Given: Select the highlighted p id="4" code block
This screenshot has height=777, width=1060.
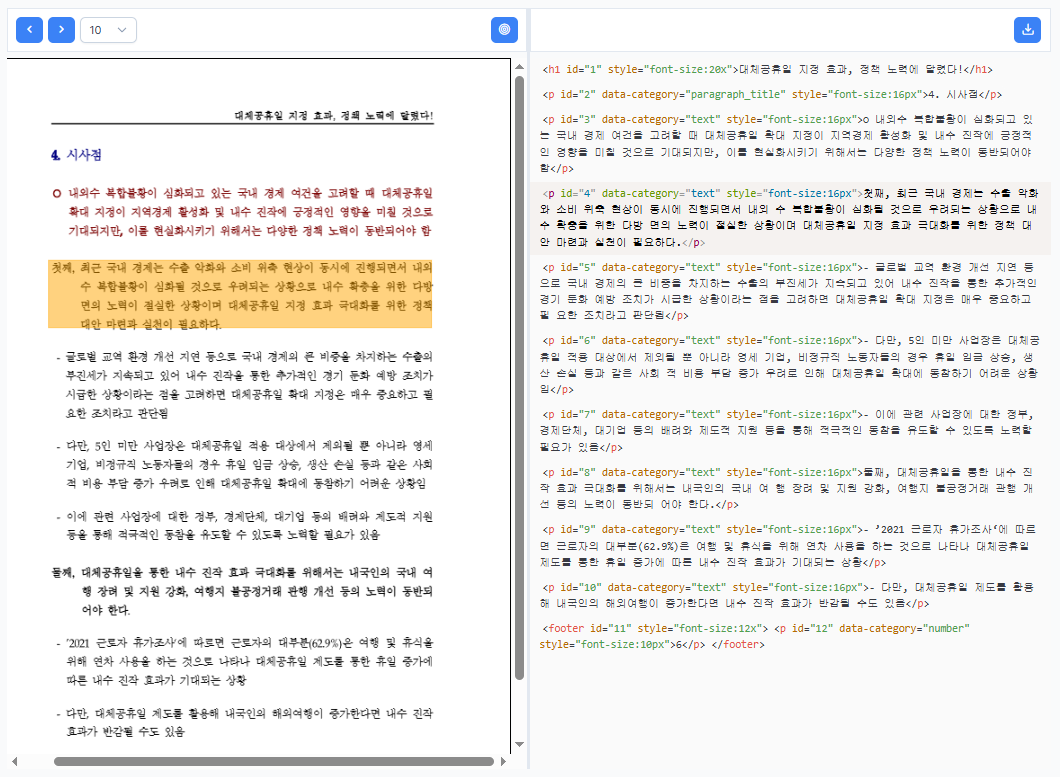Looking at the screenshot, I should pos(788,218).
